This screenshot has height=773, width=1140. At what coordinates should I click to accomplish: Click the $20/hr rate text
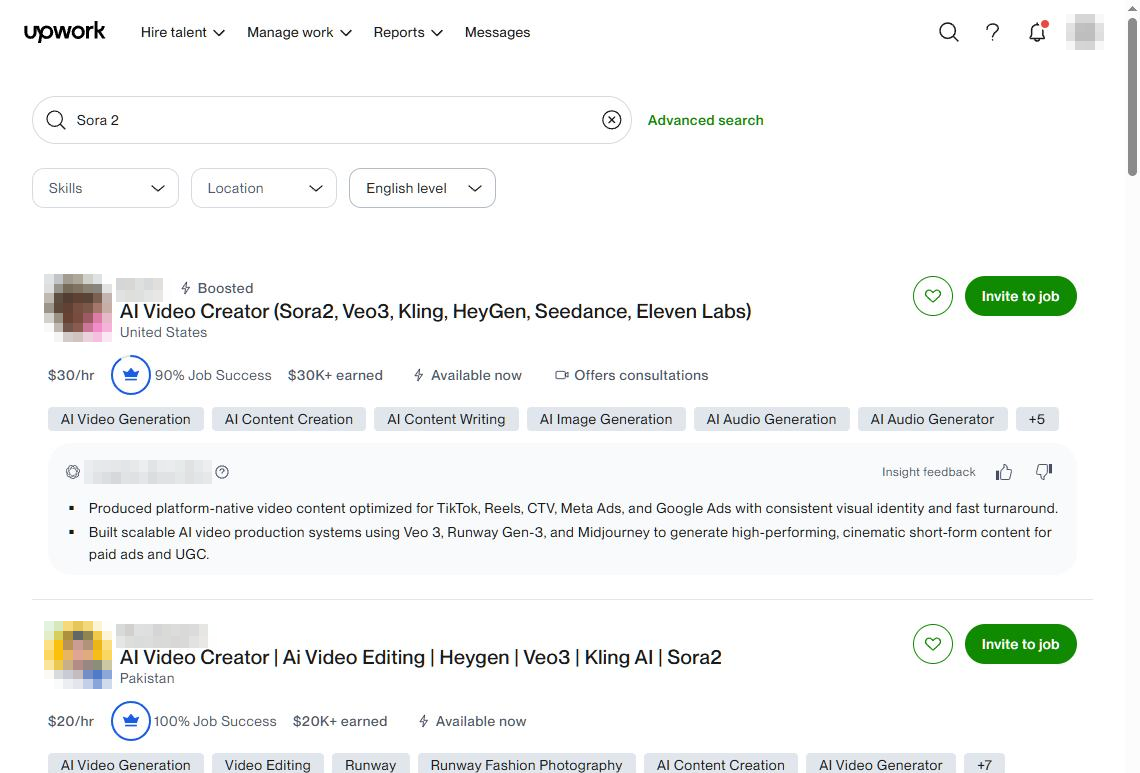click(71, 721)
